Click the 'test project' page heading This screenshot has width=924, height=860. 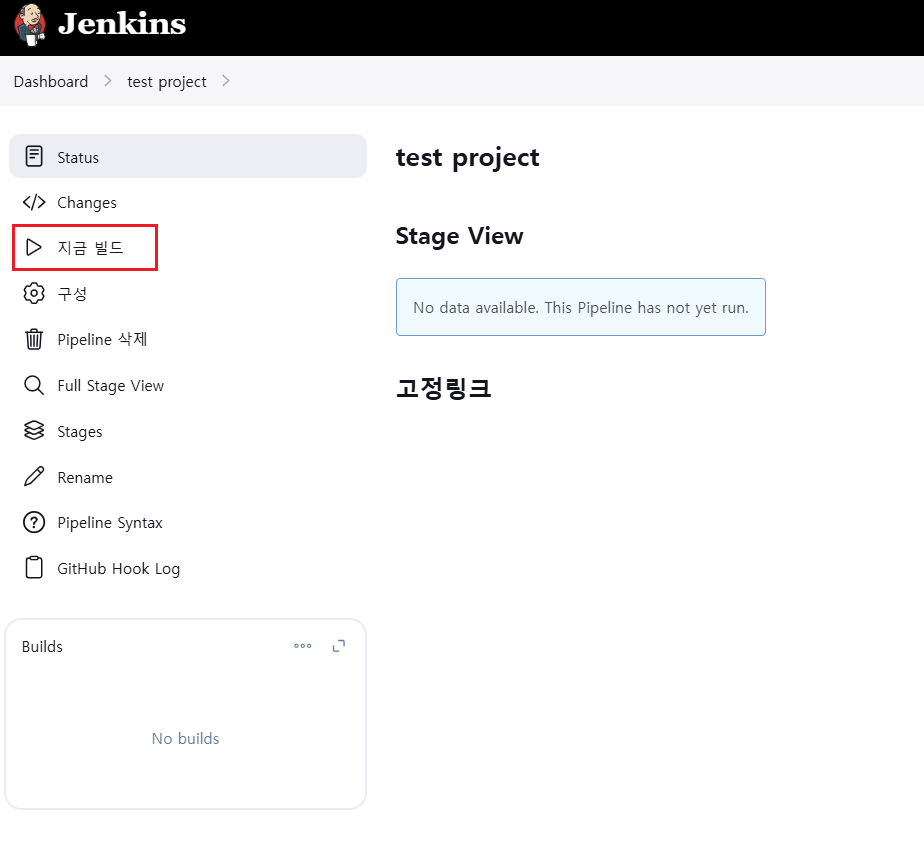[x=467, y=157]
